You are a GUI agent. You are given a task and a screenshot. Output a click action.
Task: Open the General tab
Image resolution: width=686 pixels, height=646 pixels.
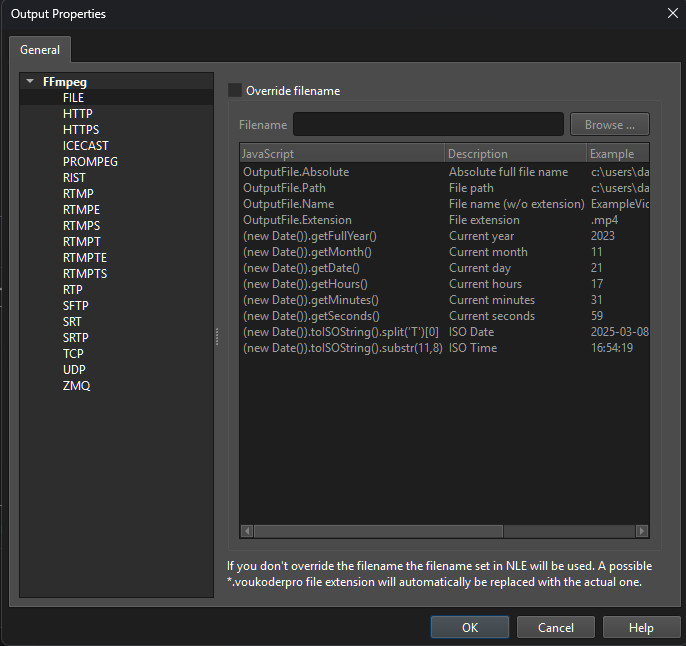[x=40, y=50]
